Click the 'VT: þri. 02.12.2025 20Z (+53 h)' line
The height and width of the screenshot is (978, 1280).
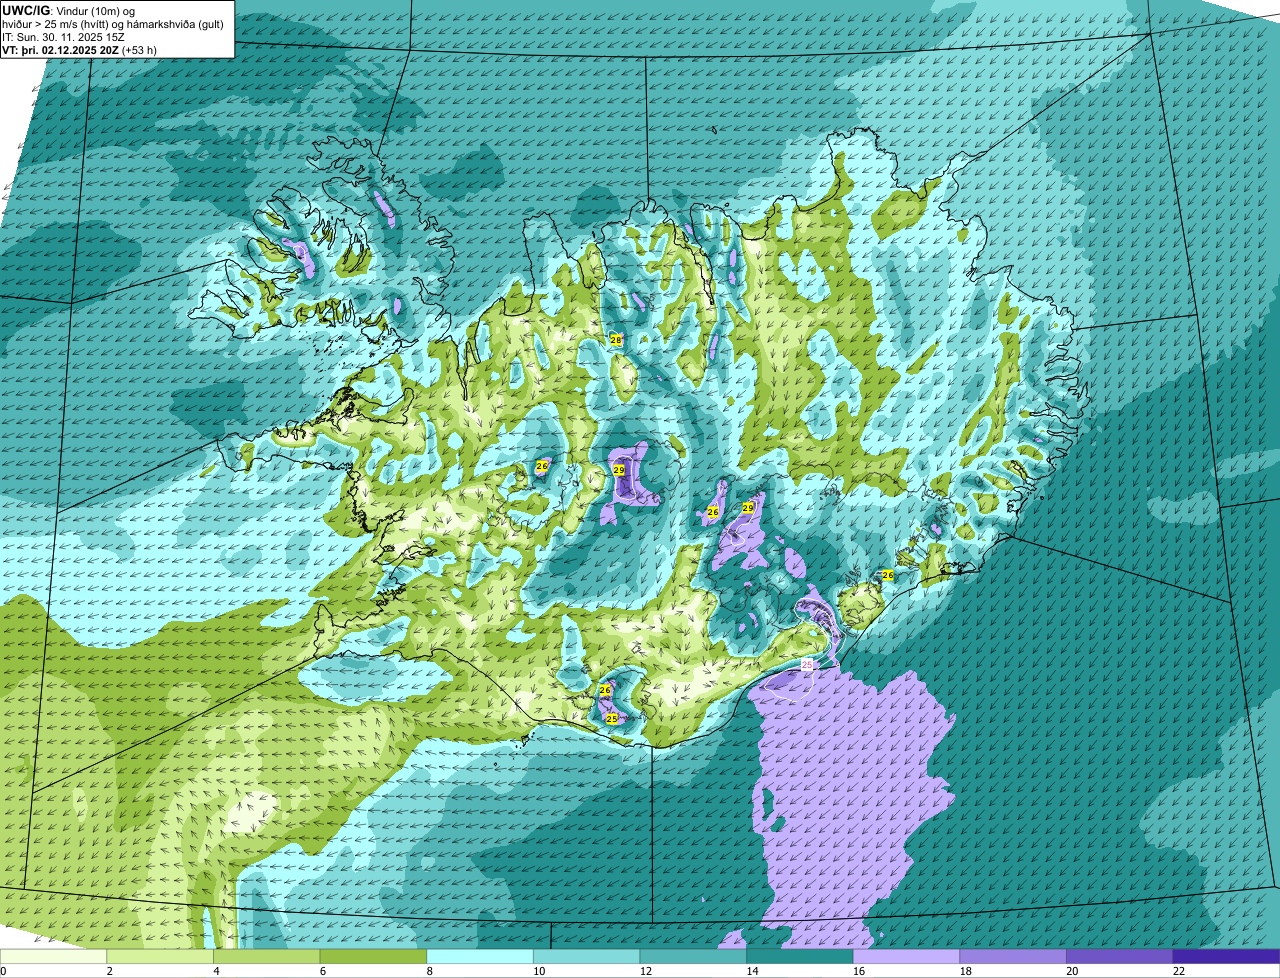click(79, 49)
